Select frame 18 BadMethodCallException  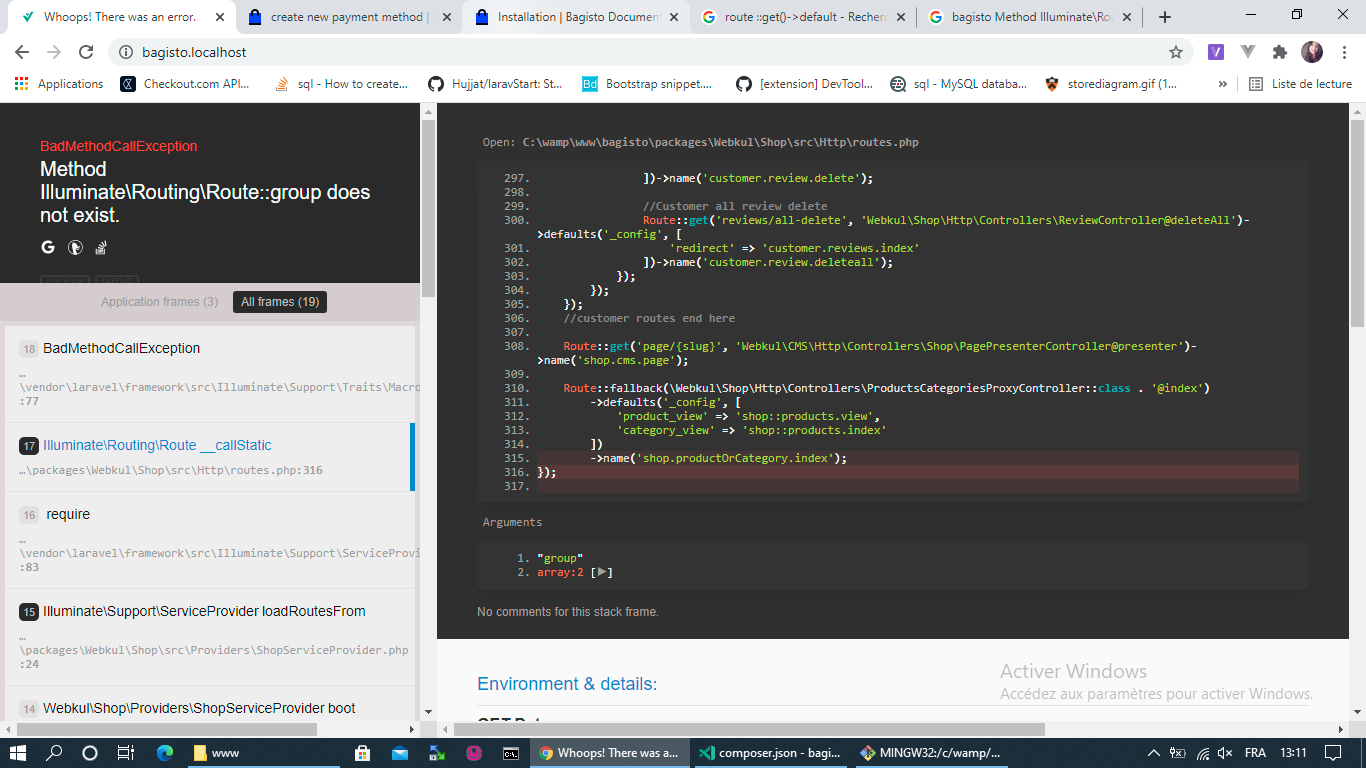coord(209,374)
